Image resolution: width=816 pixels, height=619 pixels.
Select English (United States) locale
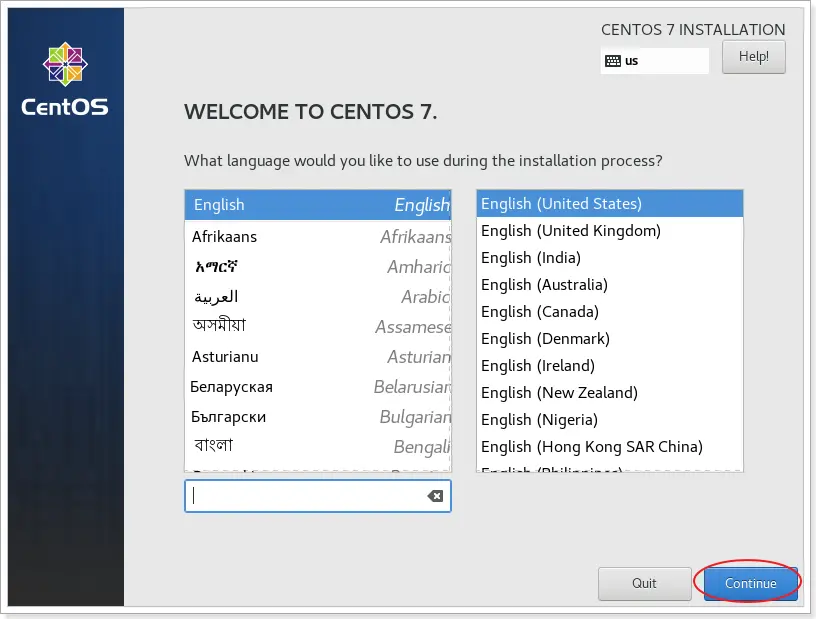(x=610, y=204)
